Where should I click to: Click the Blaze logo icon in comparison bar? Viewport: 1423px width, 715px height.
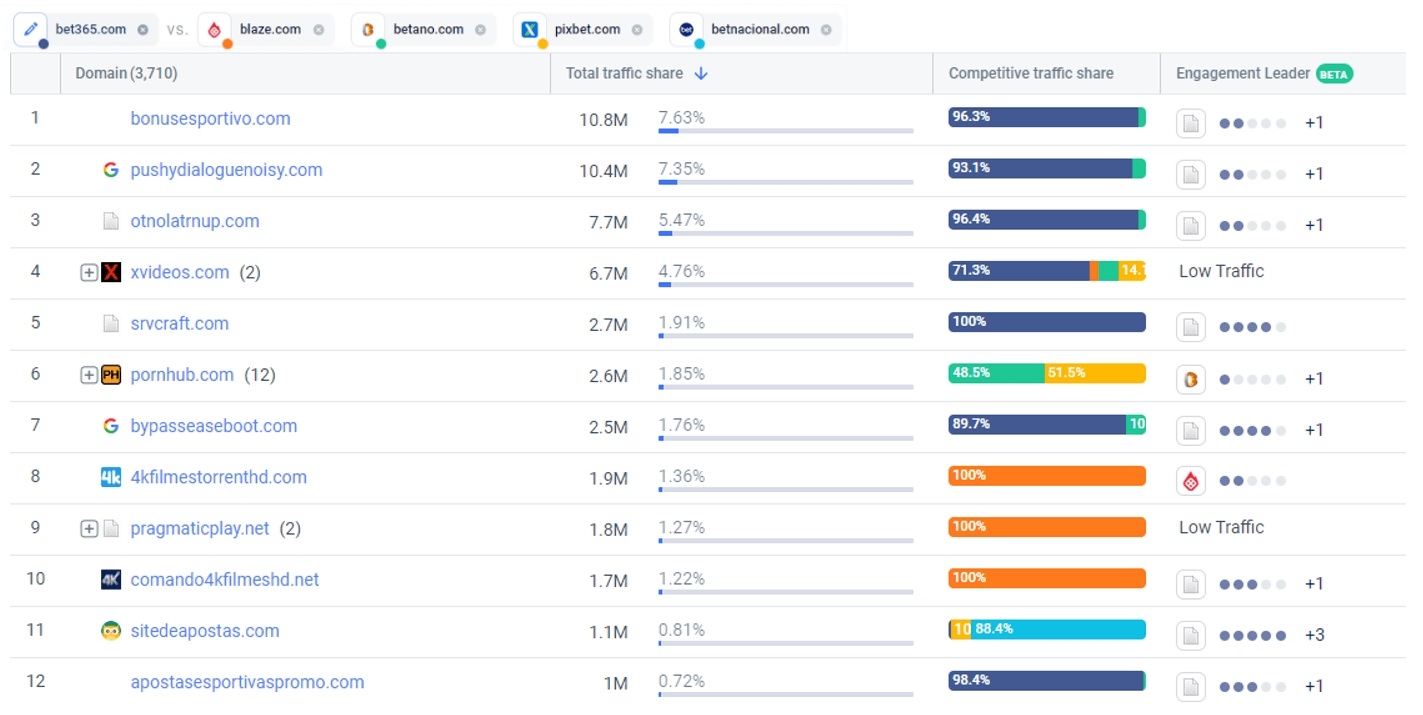[x=214, y=30]
